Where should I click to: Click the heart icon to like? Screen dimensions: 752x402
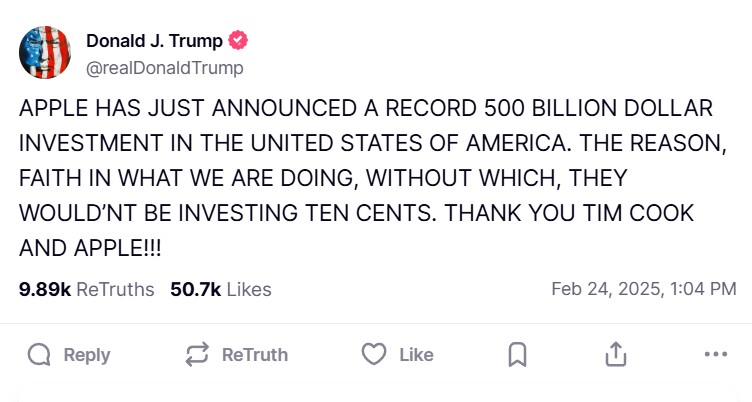[373, 355]
